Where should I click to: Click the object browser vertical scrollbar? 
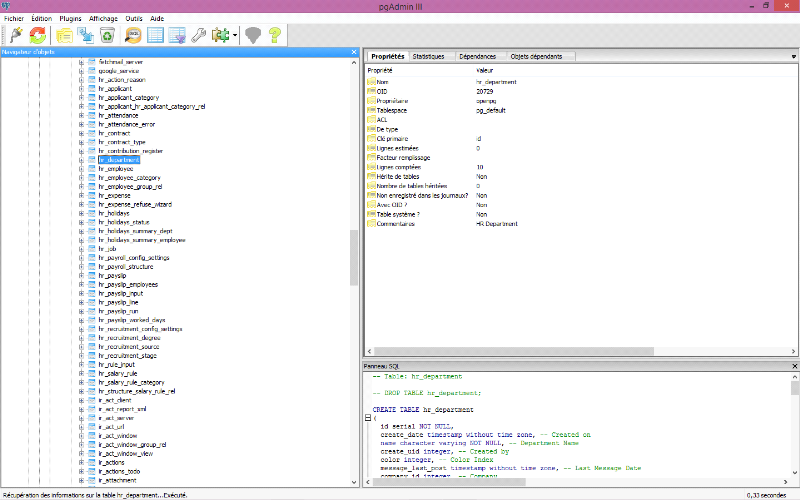(x=353, y=258)
